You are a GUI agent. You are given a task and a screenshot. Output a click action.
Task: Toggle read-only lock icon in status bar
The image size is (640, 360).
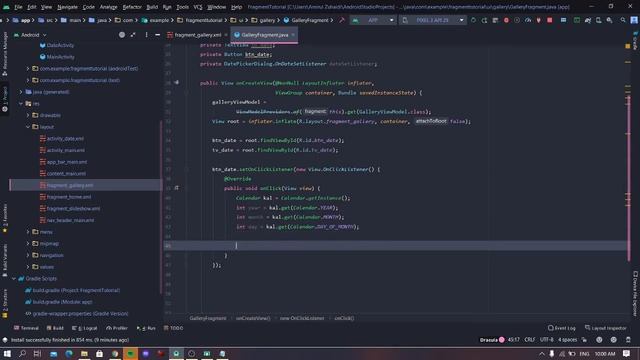tap(584, 340)
